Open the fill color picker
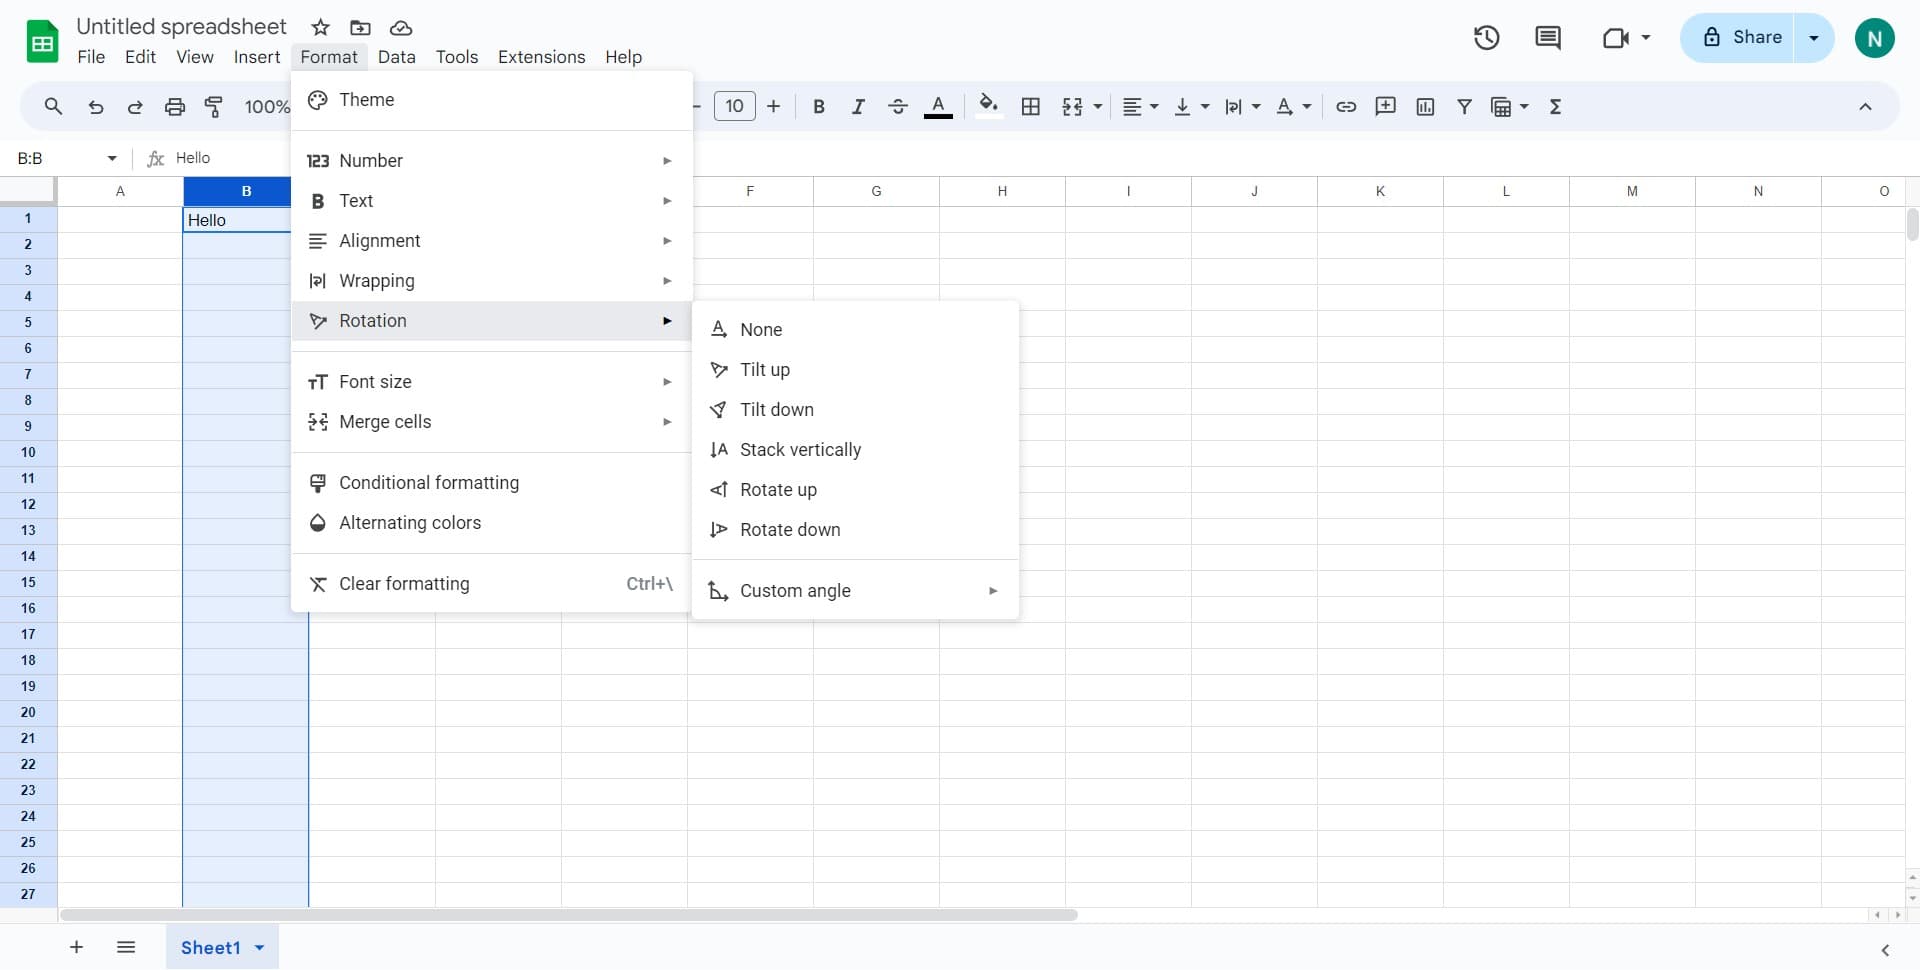The image size is (1920, 970). (989, 106)
